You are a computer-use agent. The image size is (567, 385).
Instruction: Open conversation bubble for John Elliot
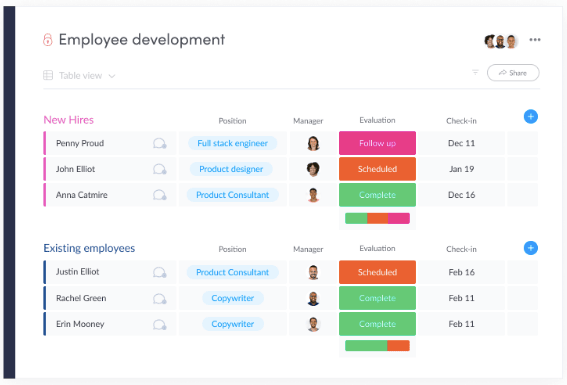click(159, 169)
